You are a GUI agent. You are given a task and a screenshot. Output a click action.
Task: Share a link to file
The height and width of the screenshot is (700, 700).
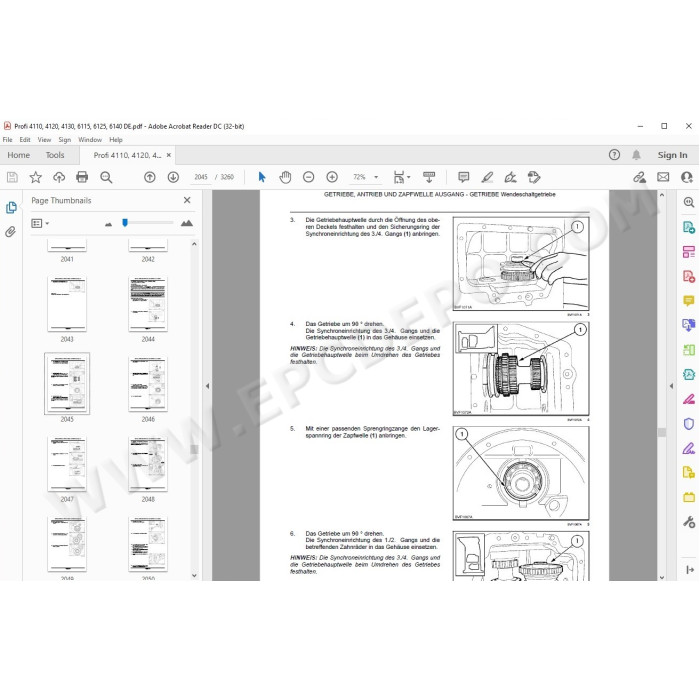(x=640, y=177)
